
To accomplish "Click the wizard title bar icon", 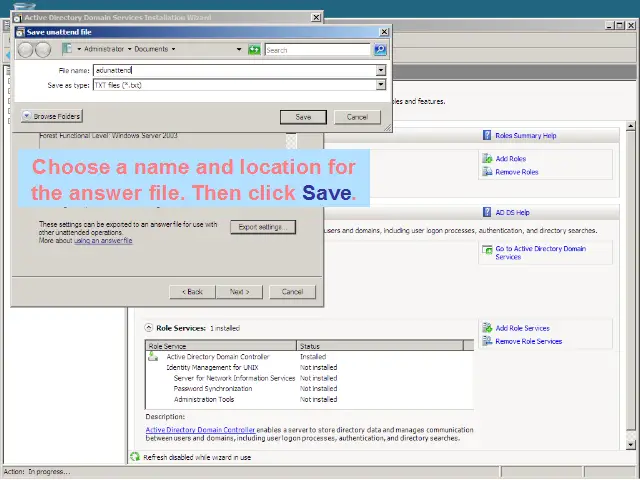I will (18, 18).
